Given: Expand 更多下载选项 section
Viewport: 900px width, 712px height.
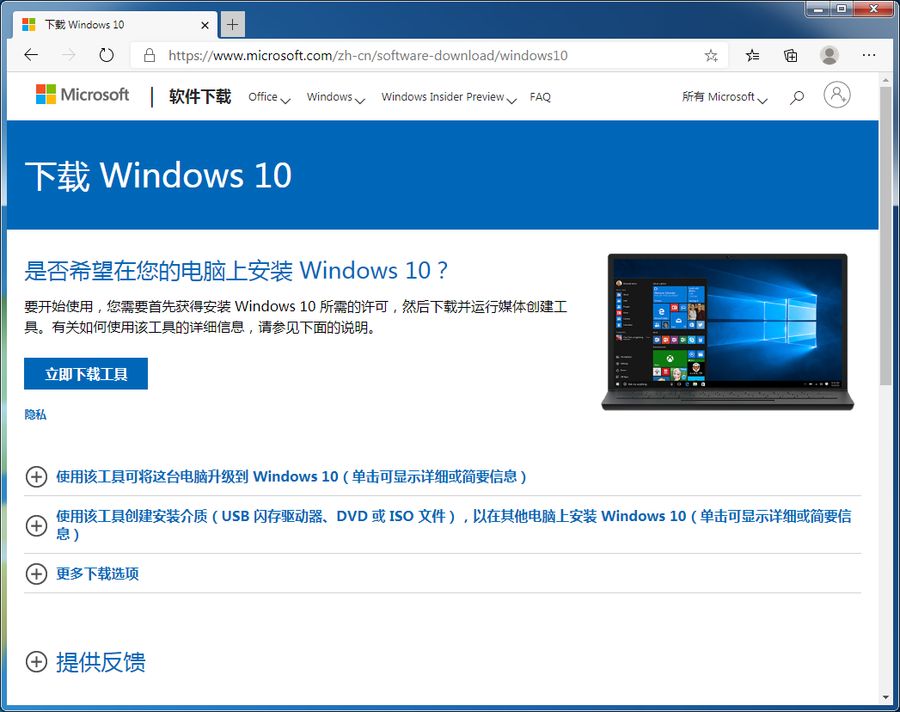Looking at the screenshot, I should (x=83, y=574).
